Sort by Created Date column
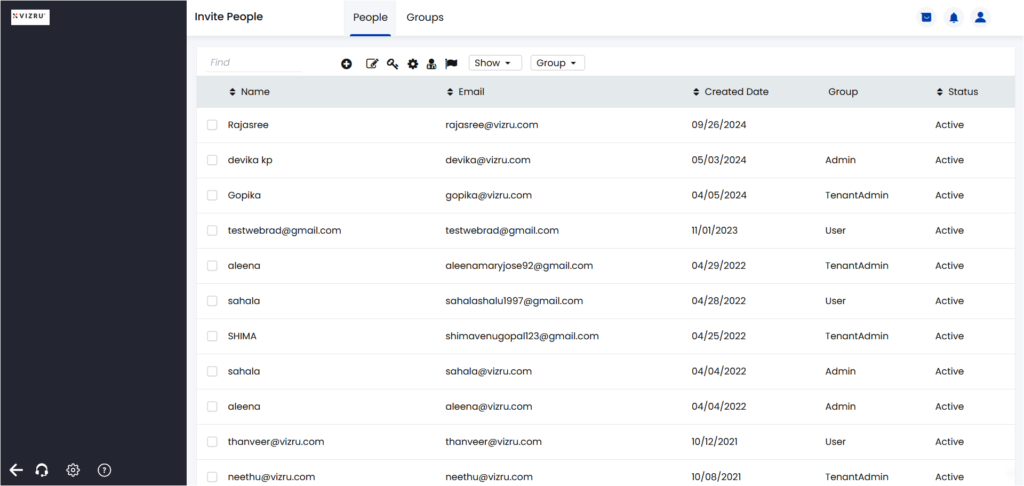 [731, 92]
